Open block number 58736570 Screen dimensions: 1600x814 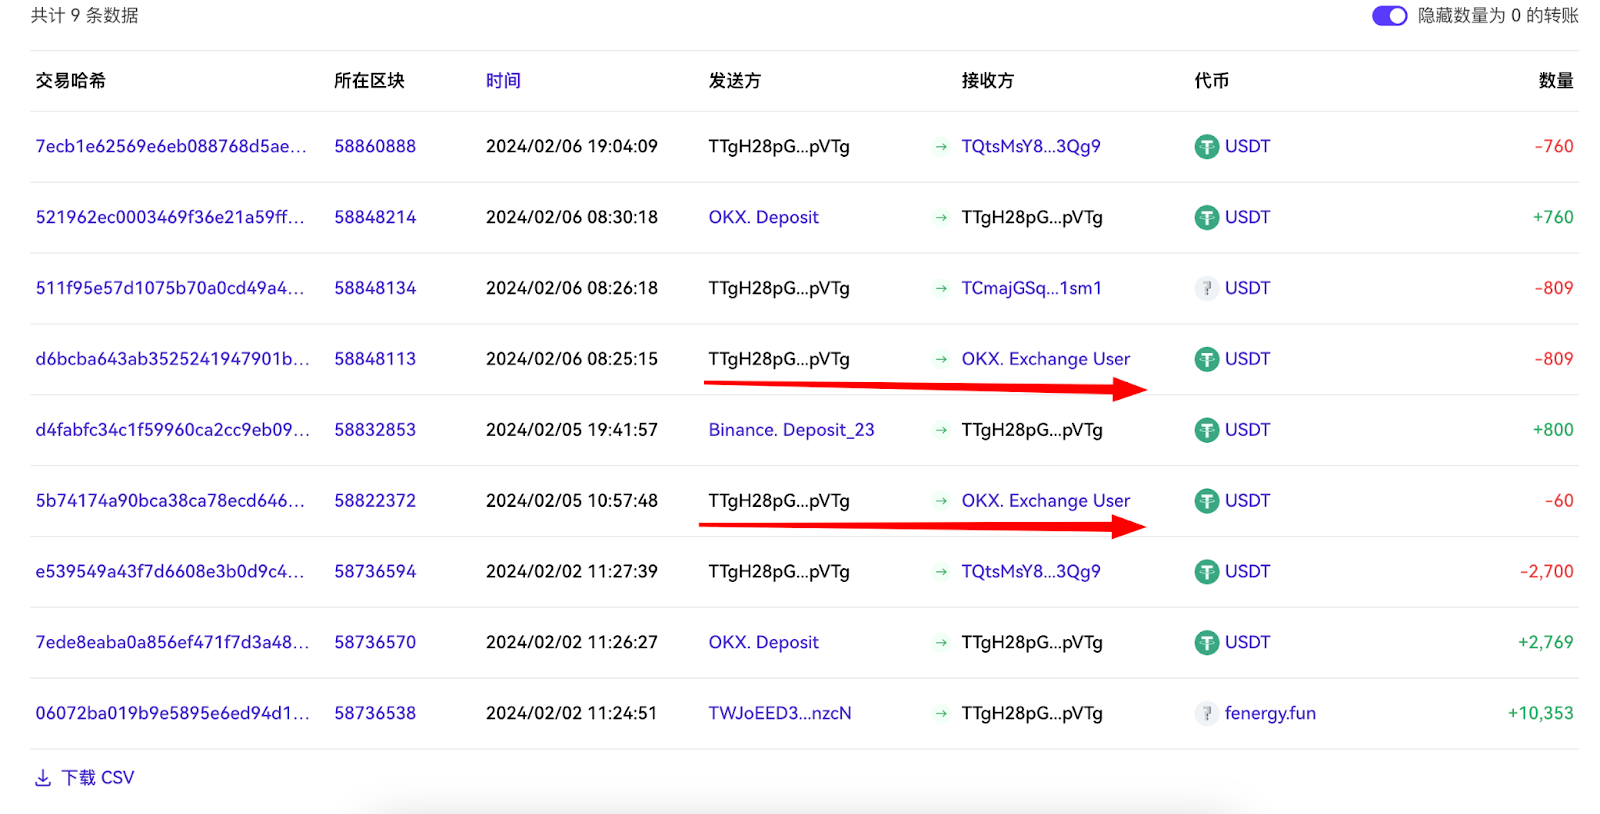(x=375, y=642)
